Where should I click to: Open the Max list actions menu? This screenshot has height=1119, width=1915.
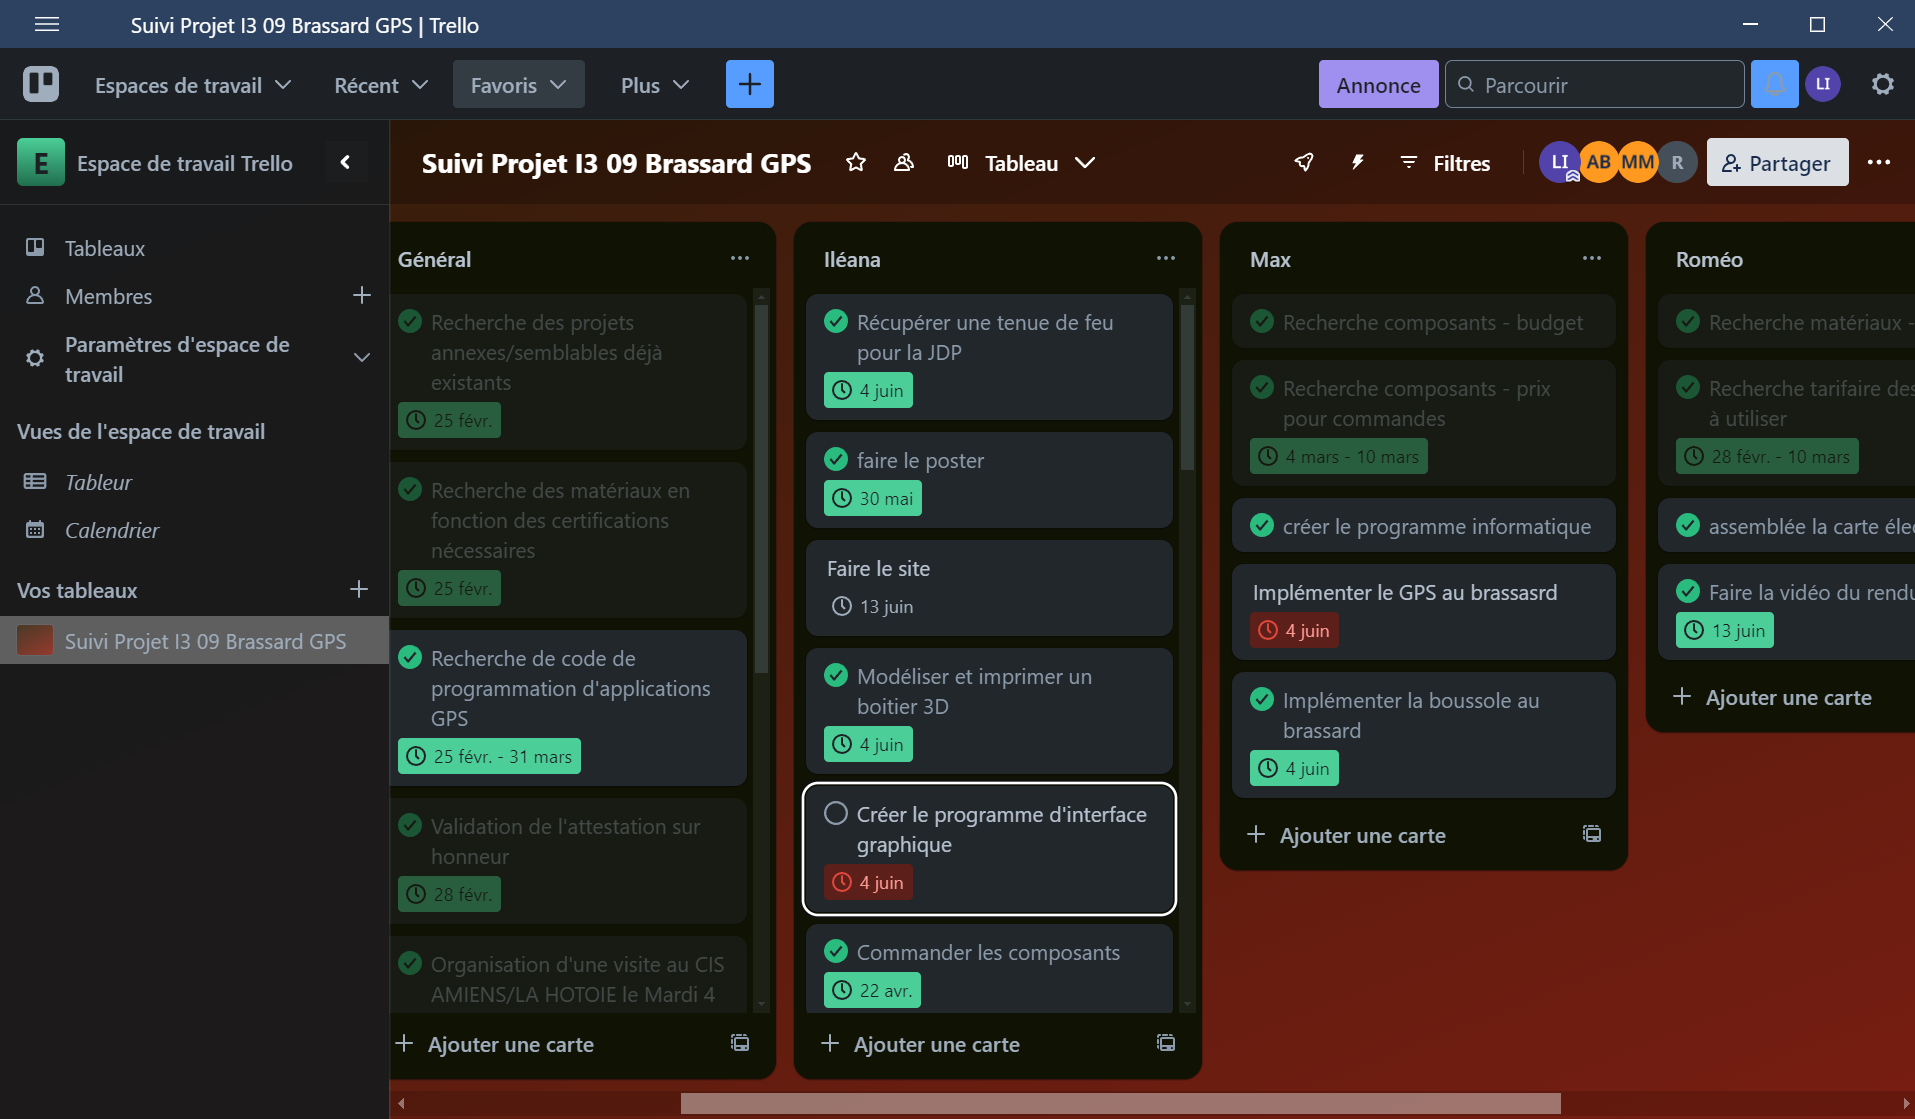[1592, 258]
